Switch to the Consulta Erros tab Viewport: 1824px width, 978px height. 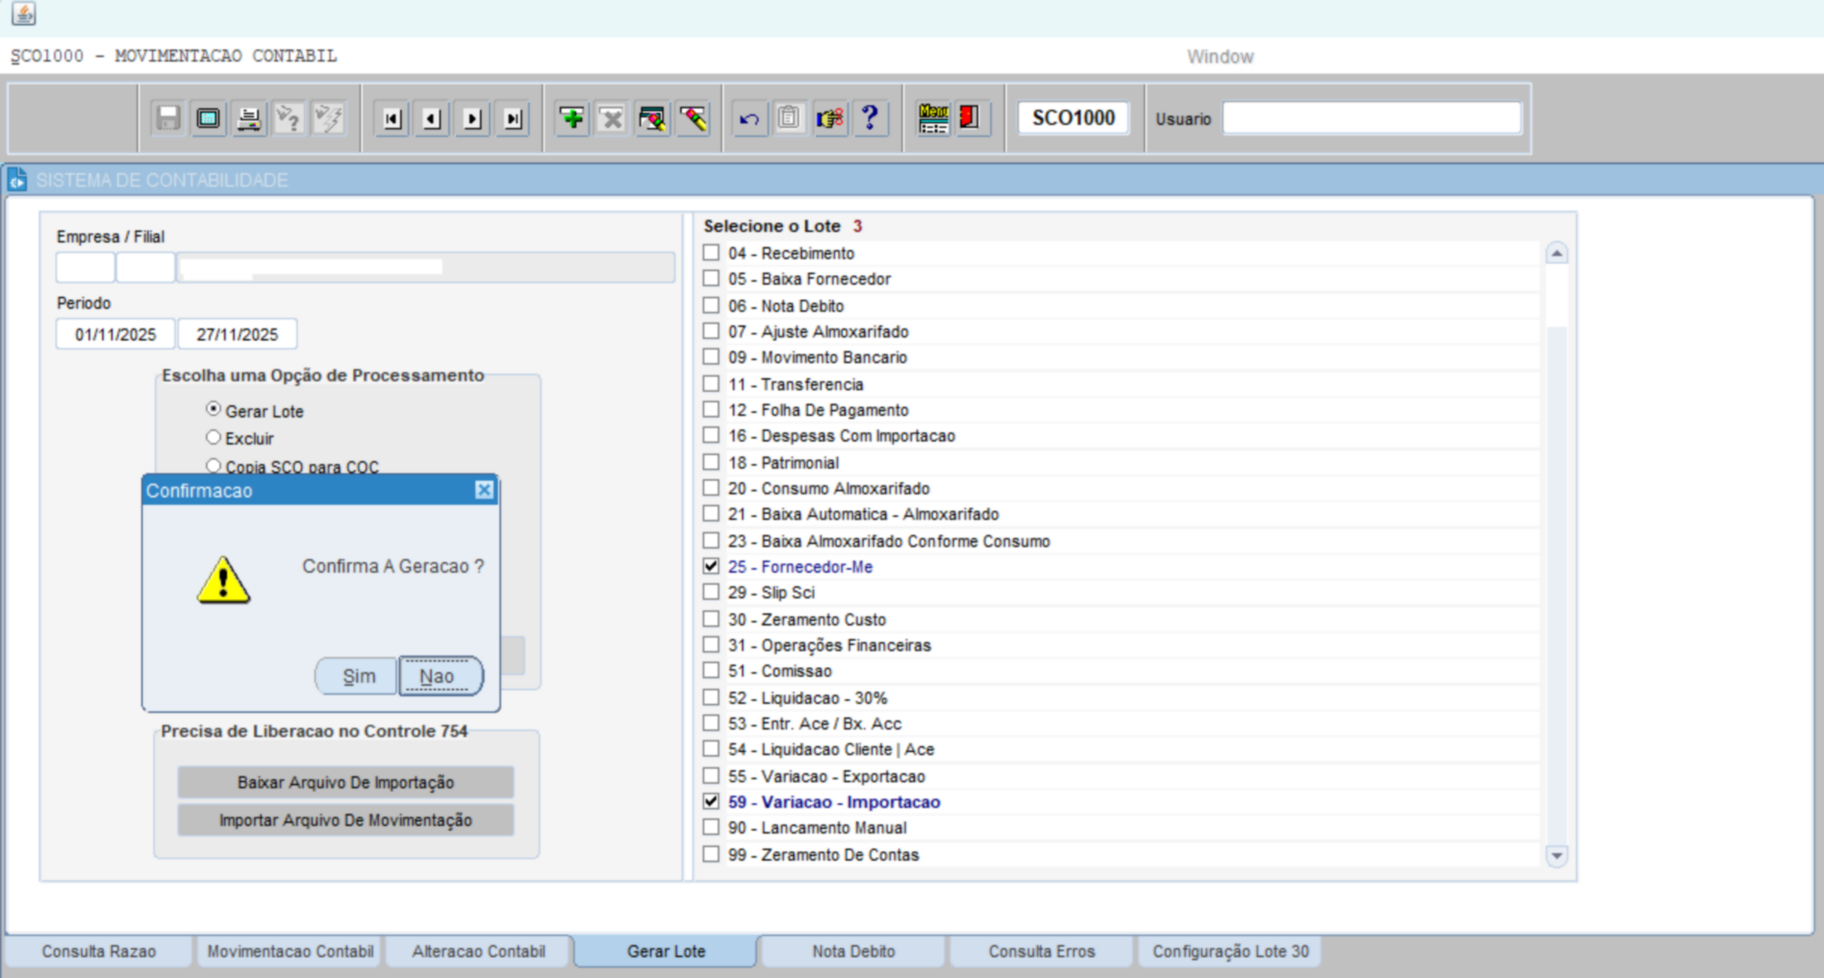[x=1041, y=951]
